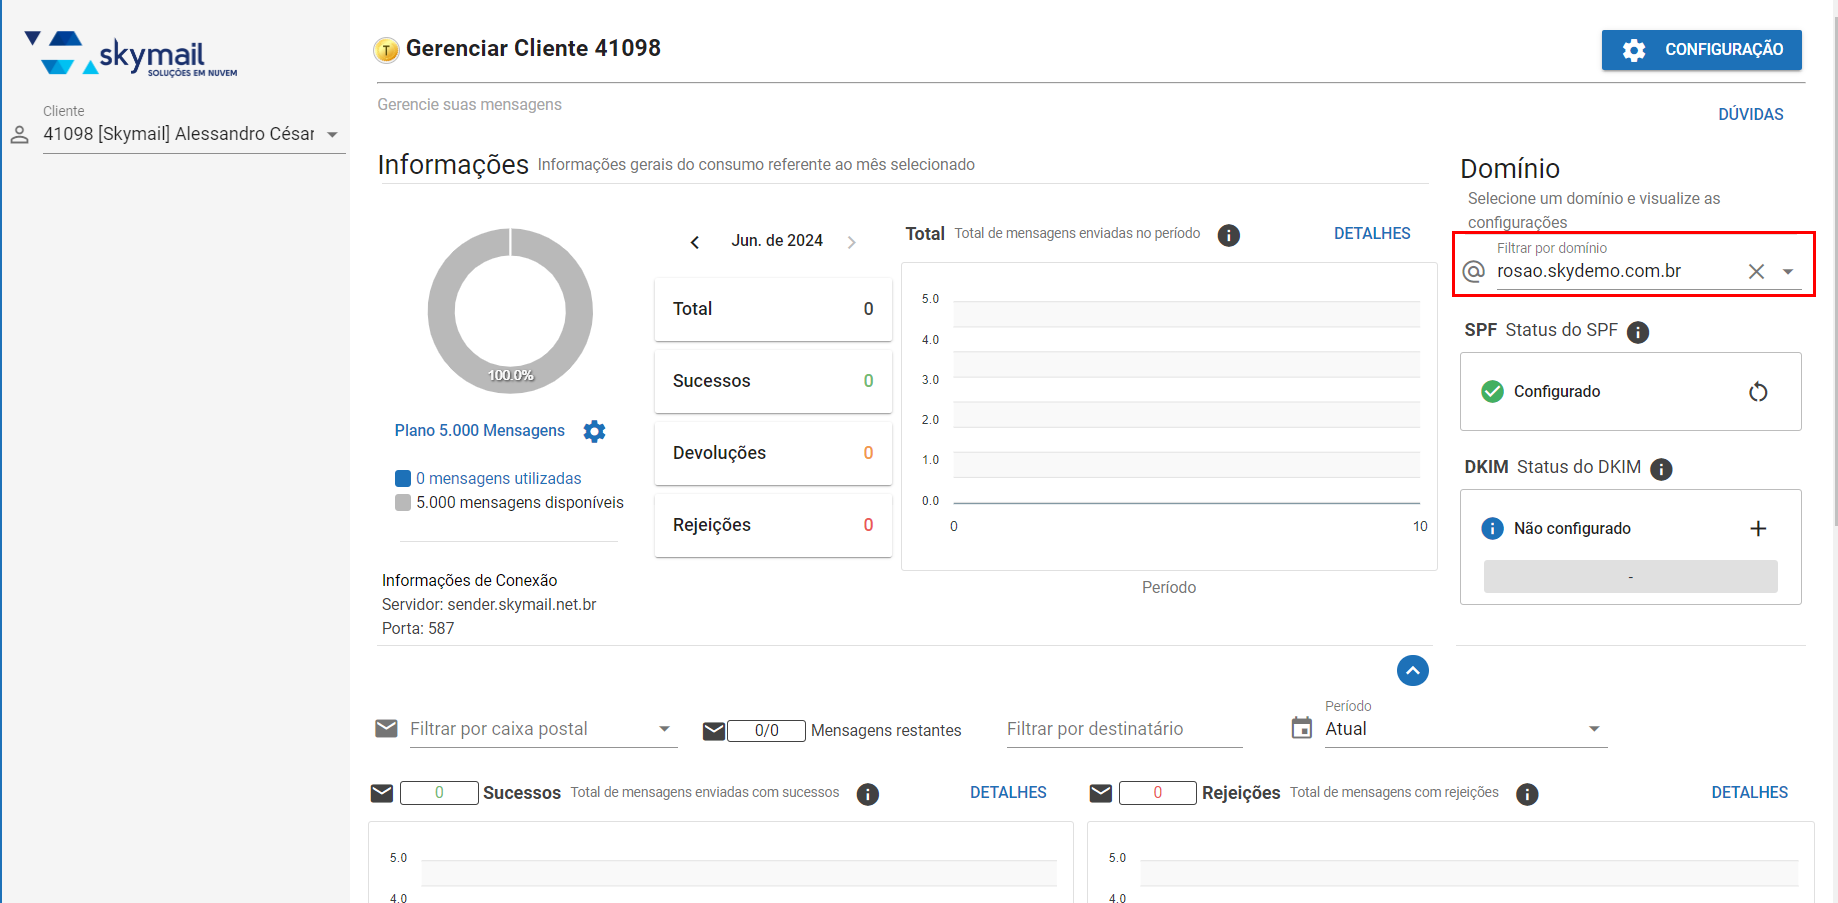Expand the domain filter dropdown arrow
Screen dimensions: 1838x903
click(x=1788, y=272)
